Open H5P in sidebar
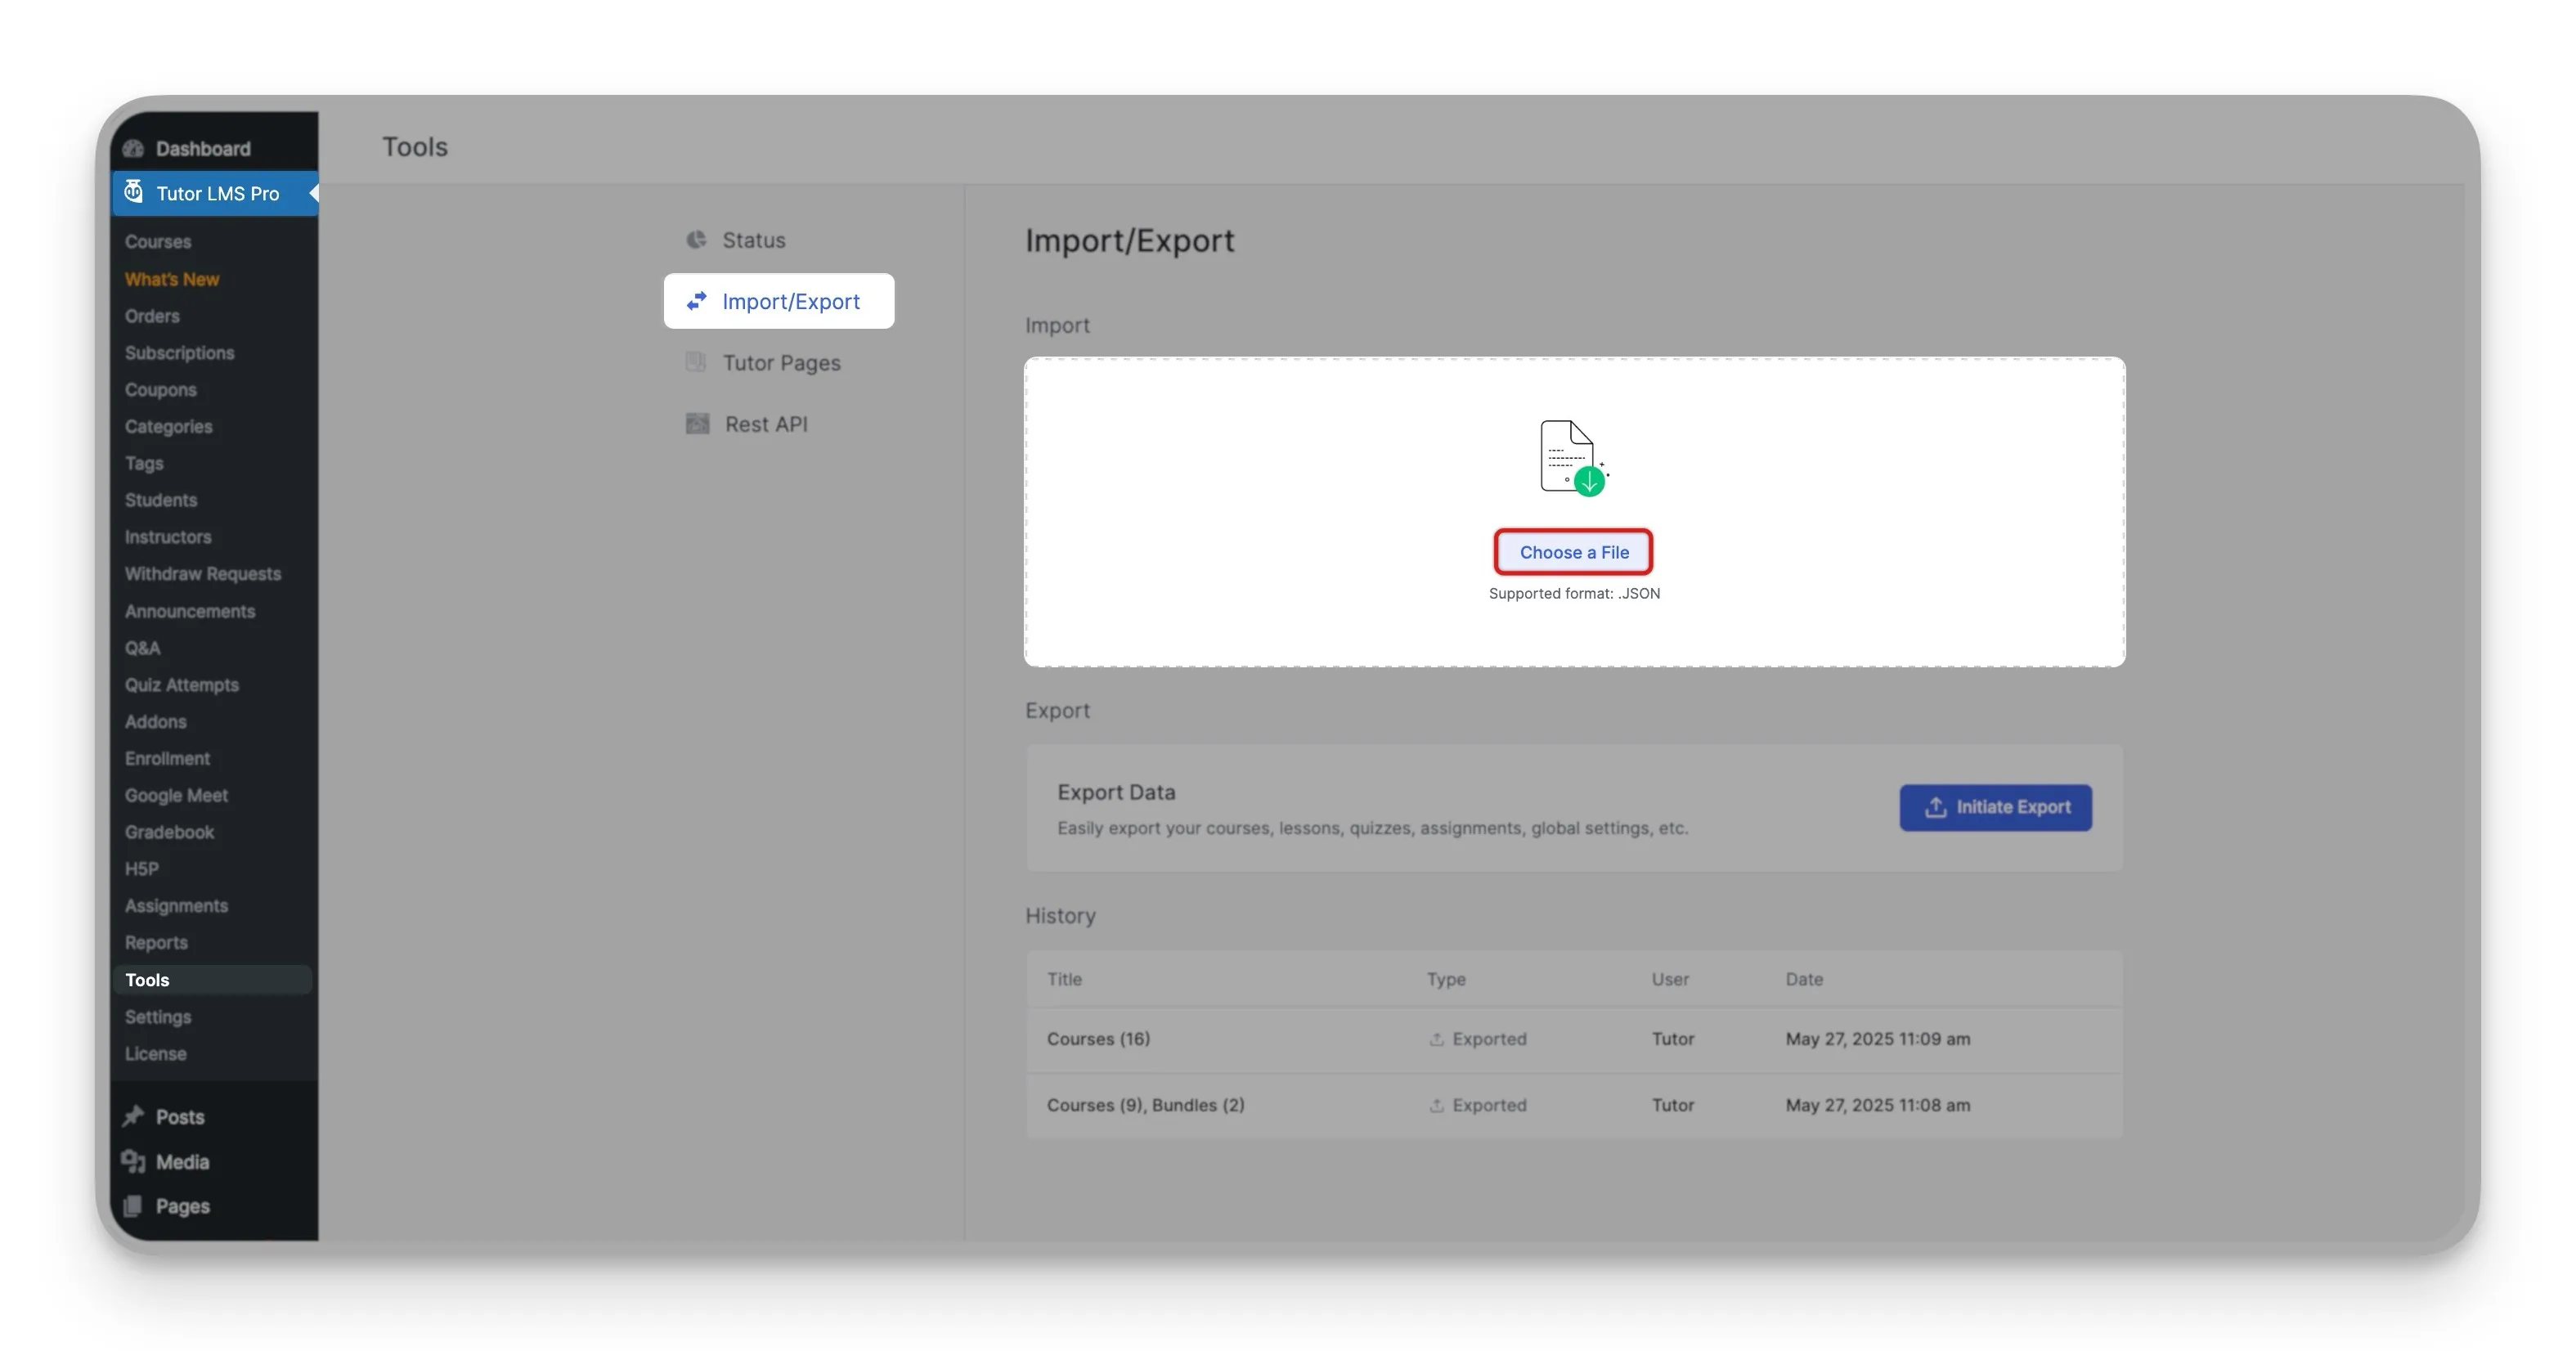Image resolution: width=2576 pixels, height=1351 pixels. click(141, 869)
